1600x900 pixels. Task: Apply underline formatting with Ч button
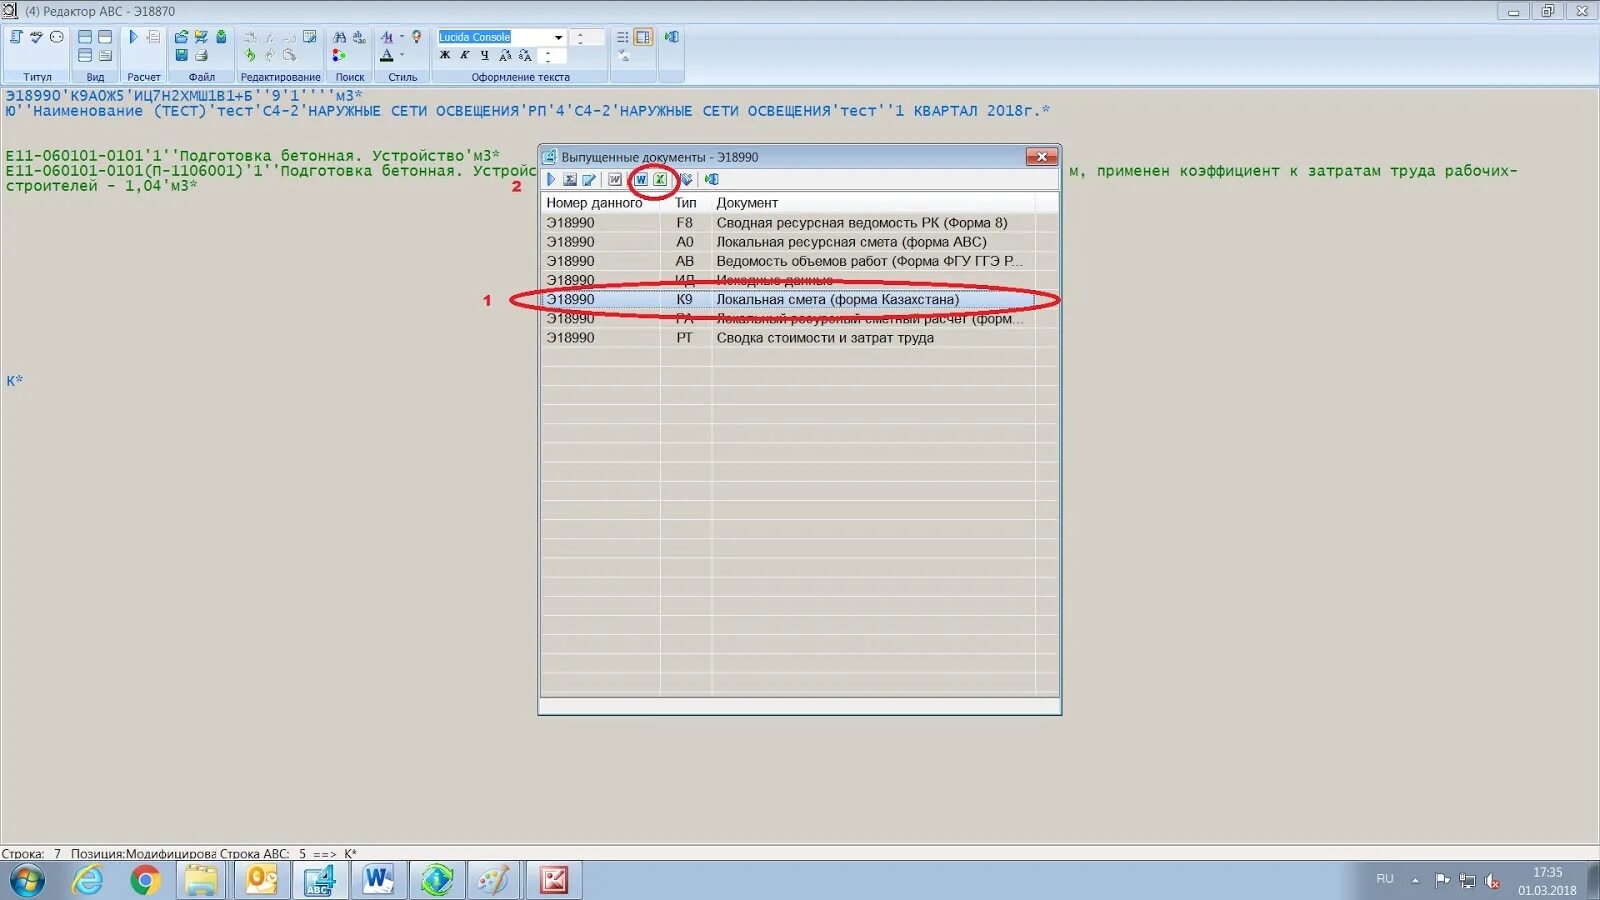pos(484,55)
